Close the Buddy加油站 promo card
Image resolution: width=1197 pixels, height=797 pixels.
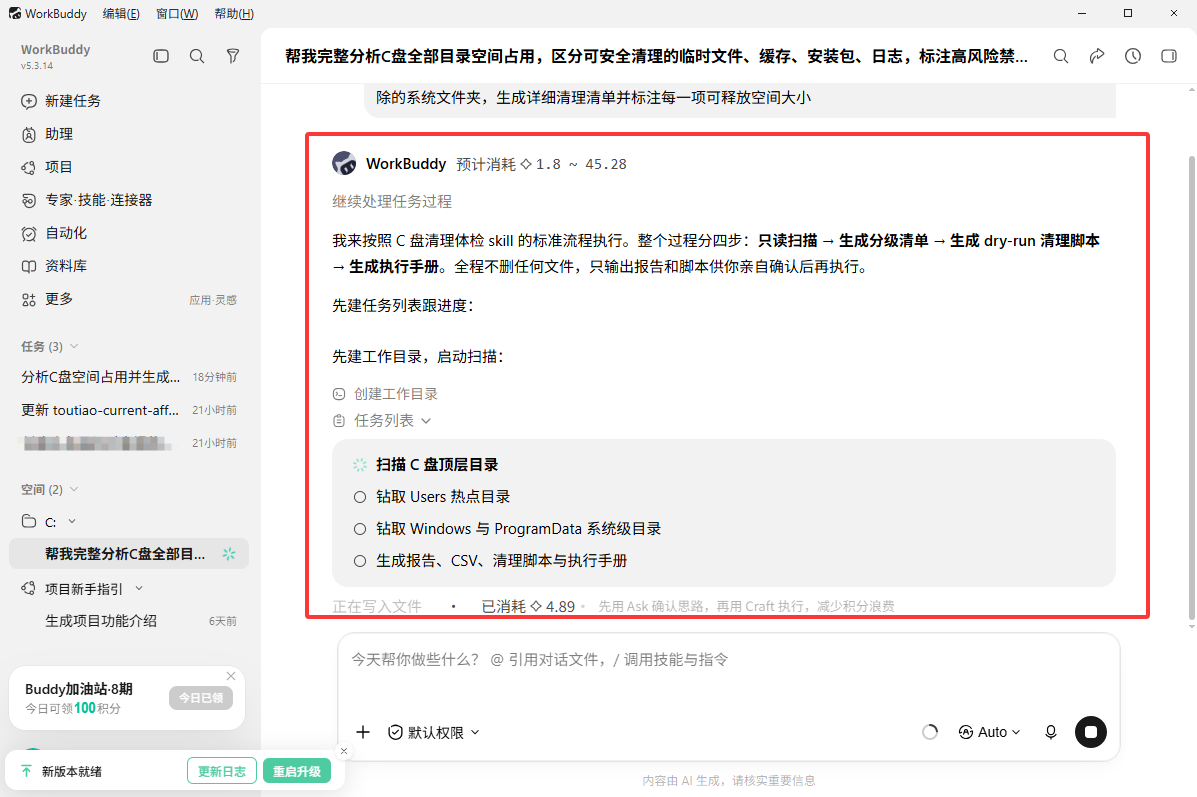tap(231, 676)
